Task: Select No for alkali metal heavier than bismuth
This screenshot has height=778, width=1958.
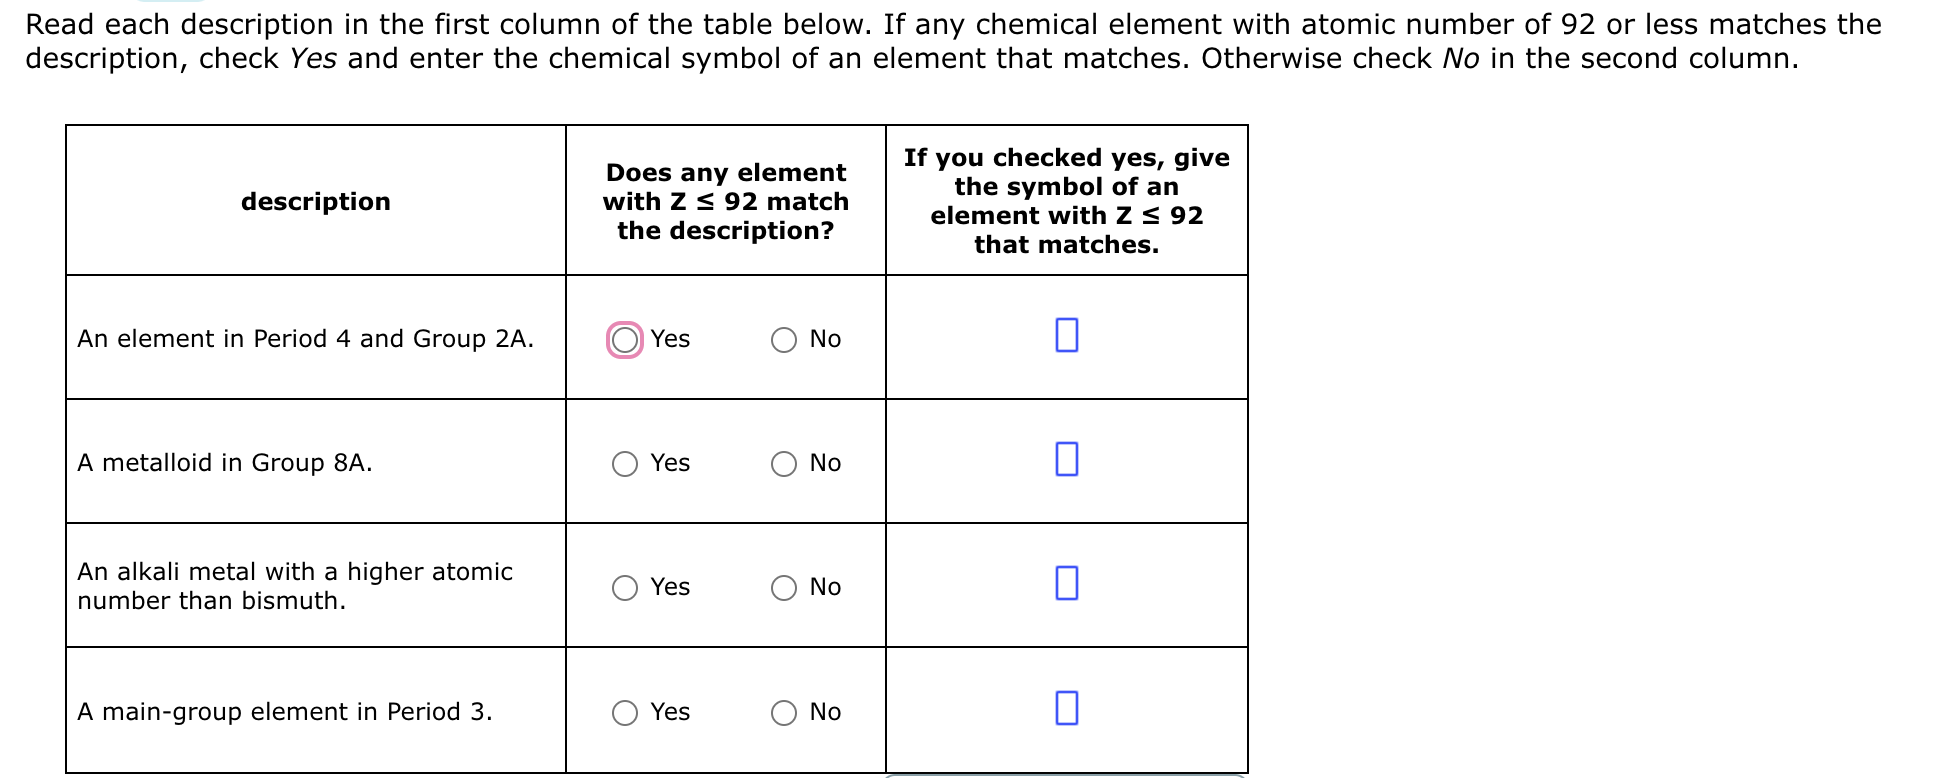Action: pos(784,587)
